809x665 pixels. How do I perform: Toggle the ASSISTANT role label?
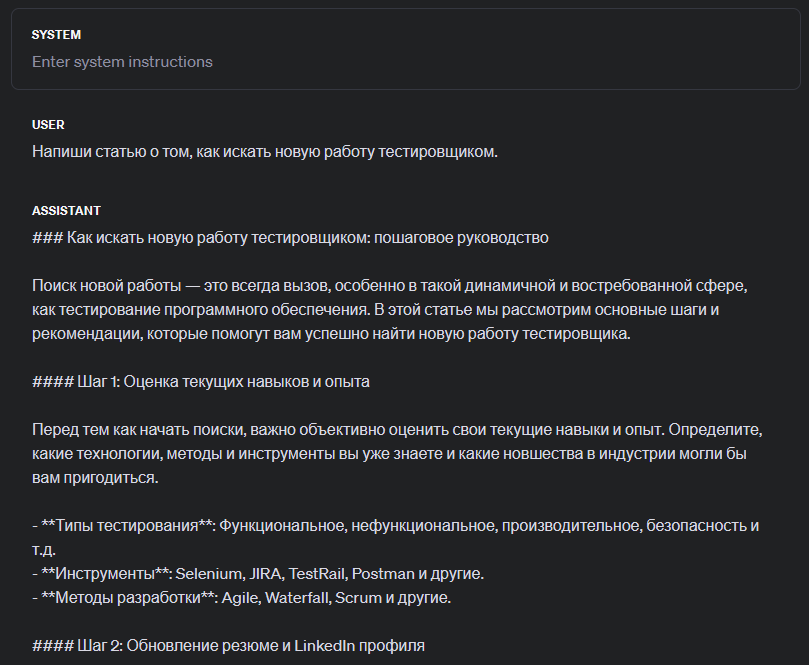[x=66, y=211]
